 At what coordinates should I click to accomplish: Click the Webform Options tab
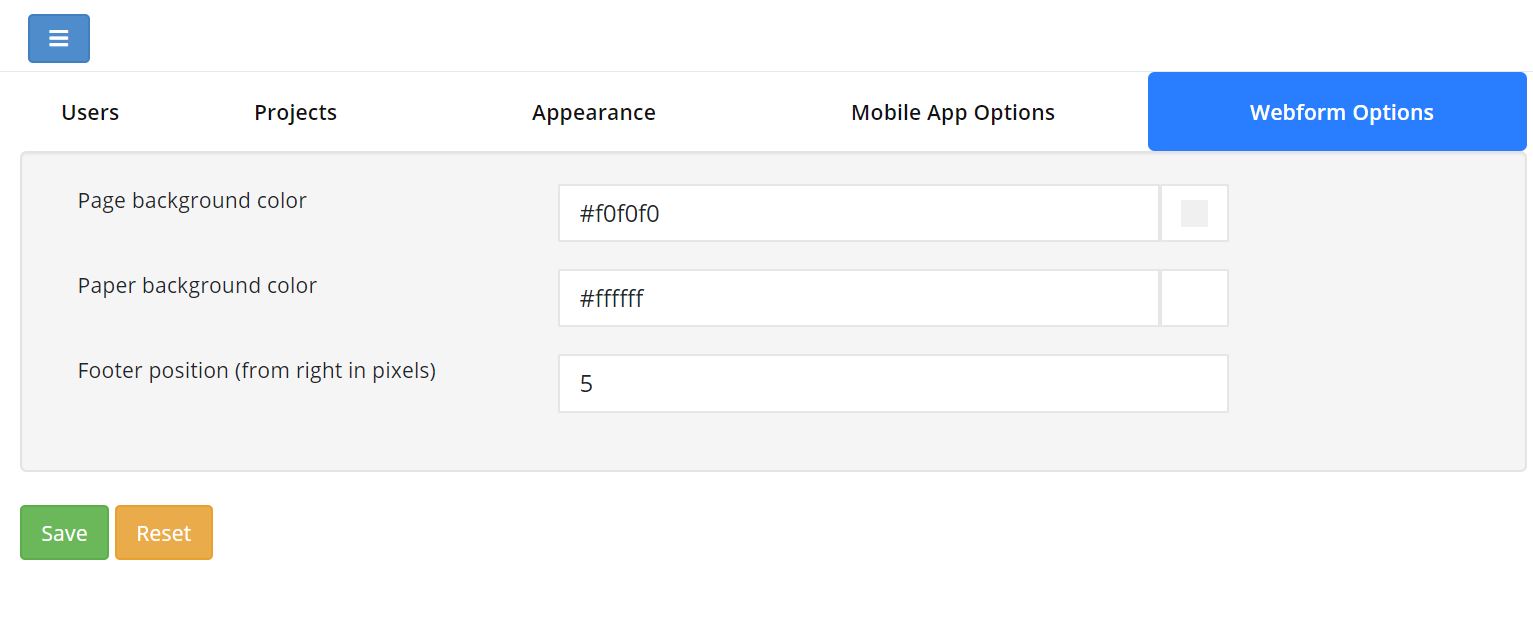(x=1340, y=113)
